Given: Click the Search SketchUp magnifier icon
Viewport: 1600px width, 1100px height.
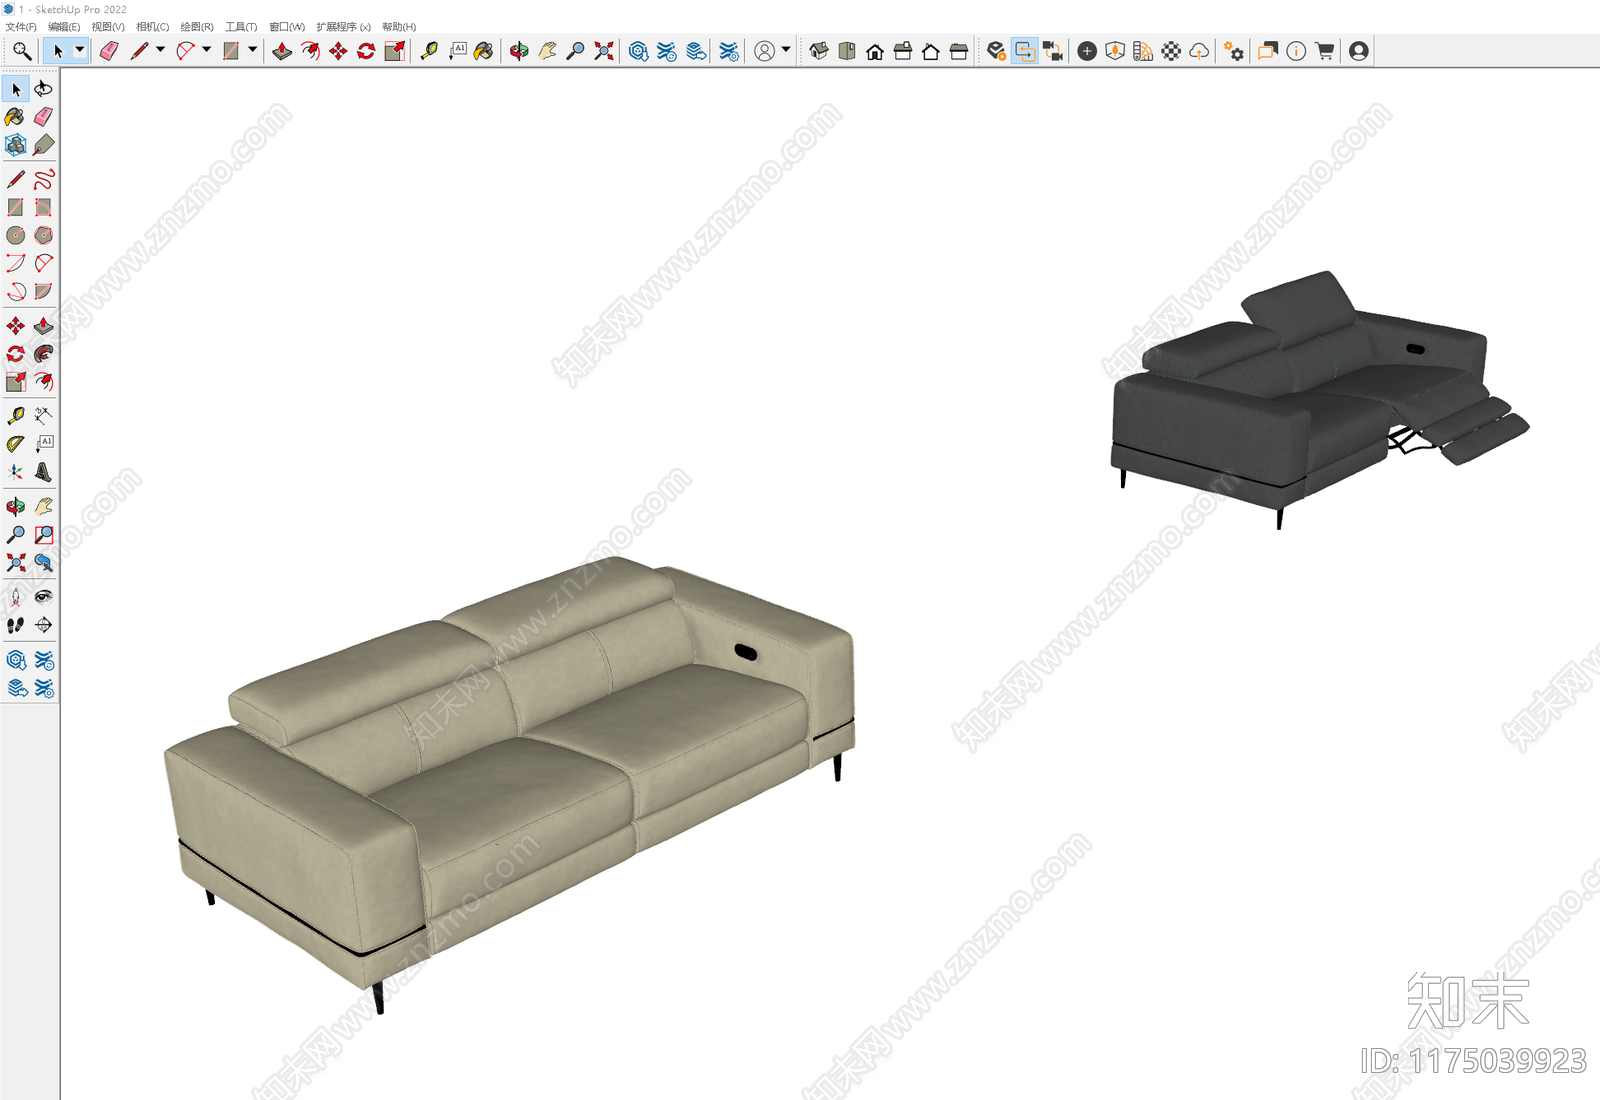Looking at the screenshot, I should (x=22, y=51).
